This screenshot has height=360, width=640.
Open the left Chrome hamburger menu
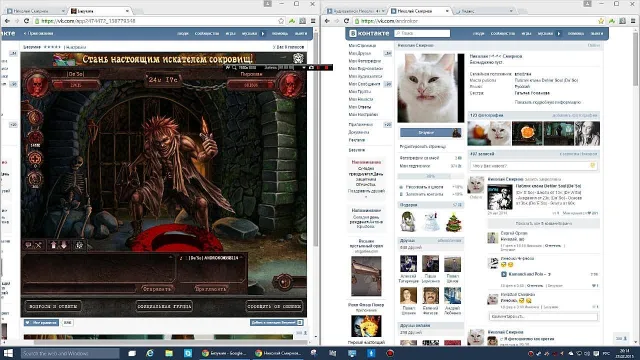coord(313,21)
